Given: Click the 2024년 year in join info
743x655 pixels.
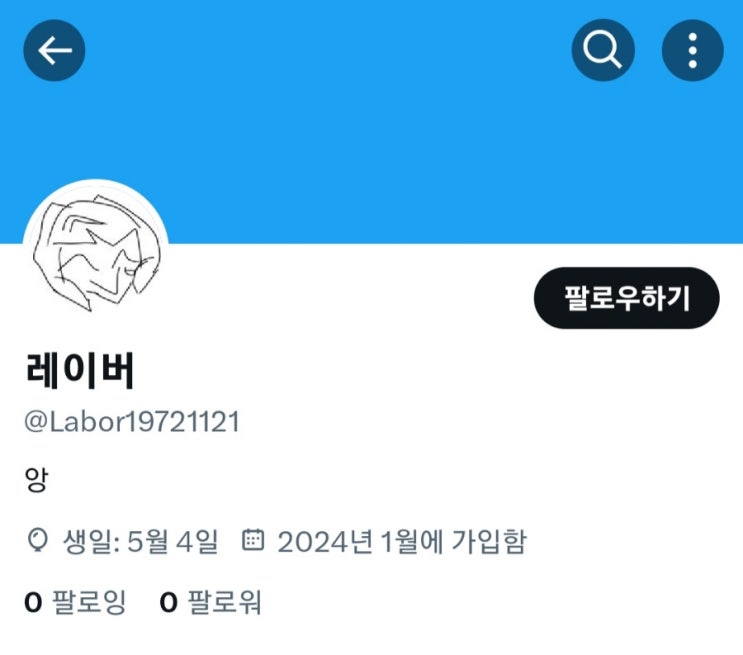Looking at the screenshot, I should tap(325, 541).
